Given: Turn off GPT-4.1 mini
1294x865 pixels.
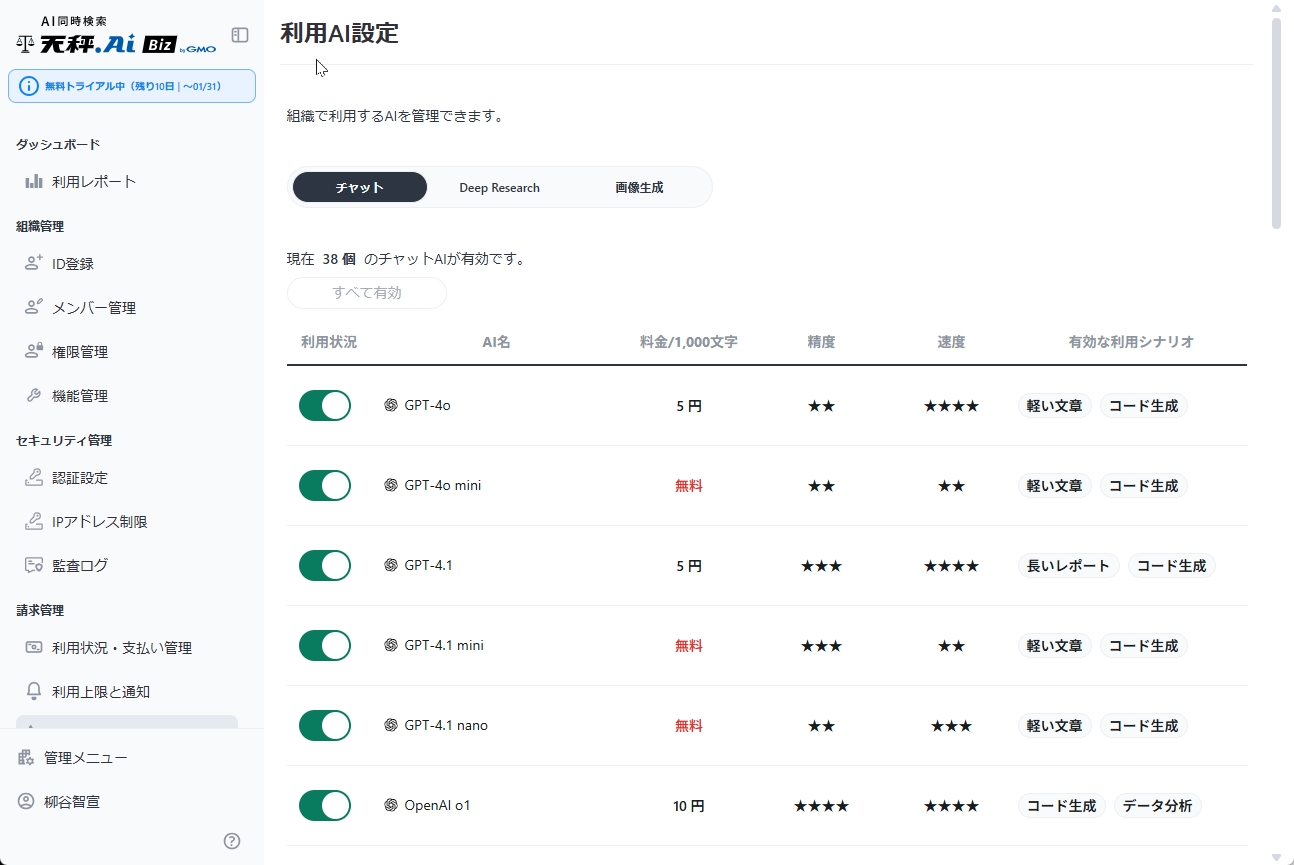Looking at the screenshot, I should point(324,645).
